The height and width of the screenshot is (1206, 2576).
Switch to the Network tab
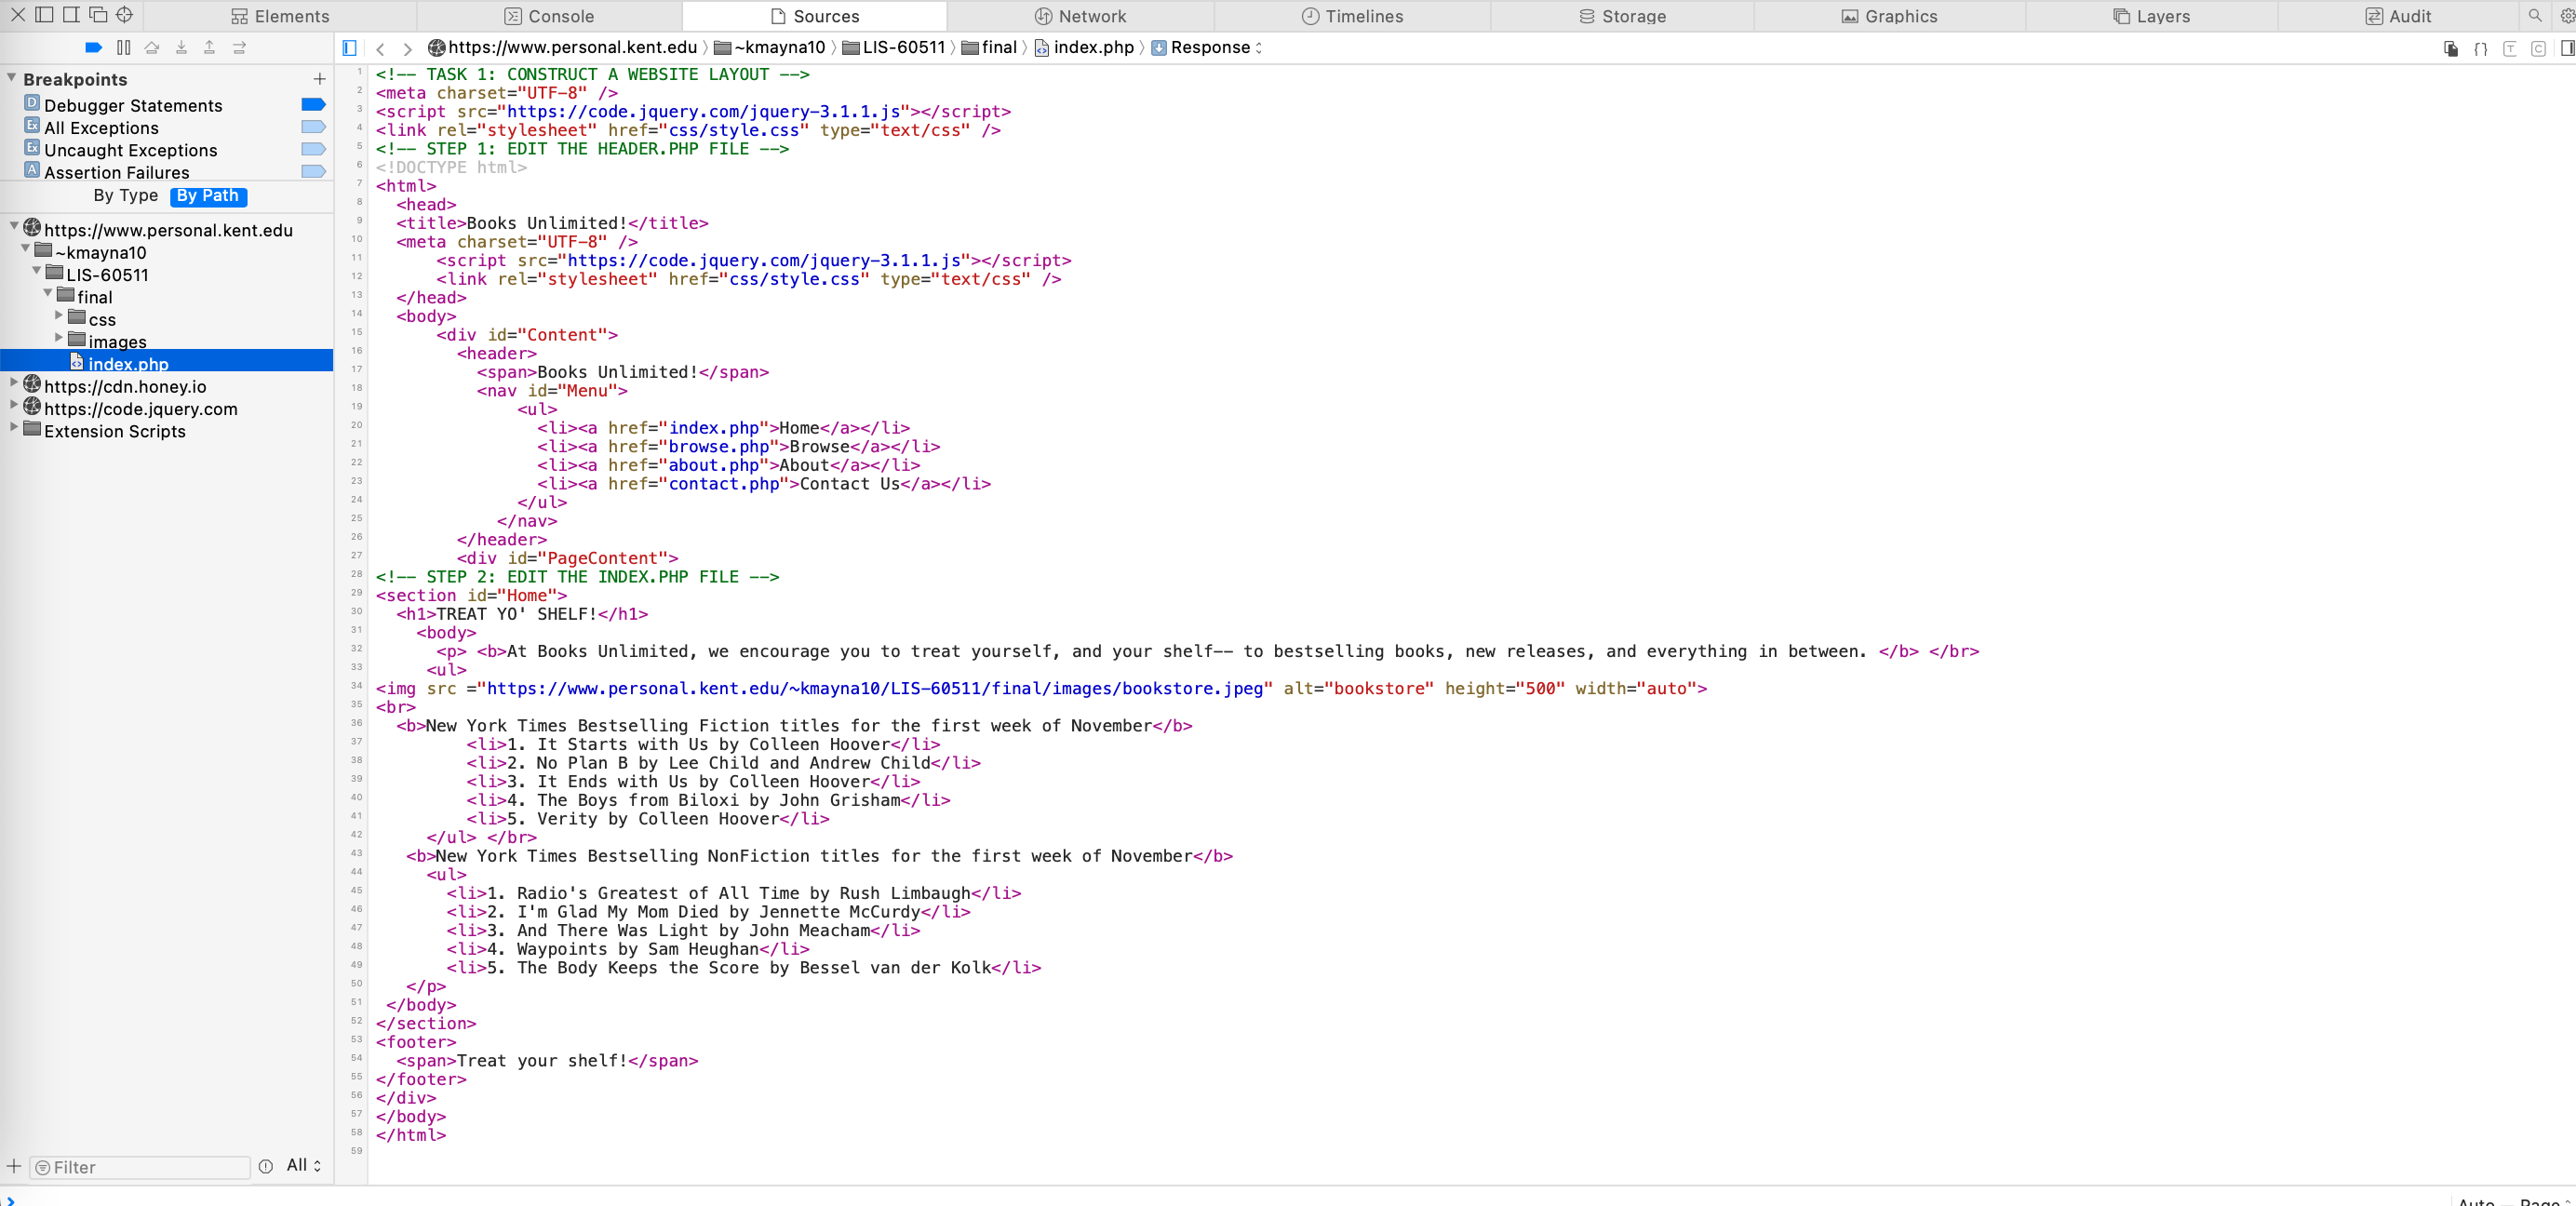pos(1080,16)
